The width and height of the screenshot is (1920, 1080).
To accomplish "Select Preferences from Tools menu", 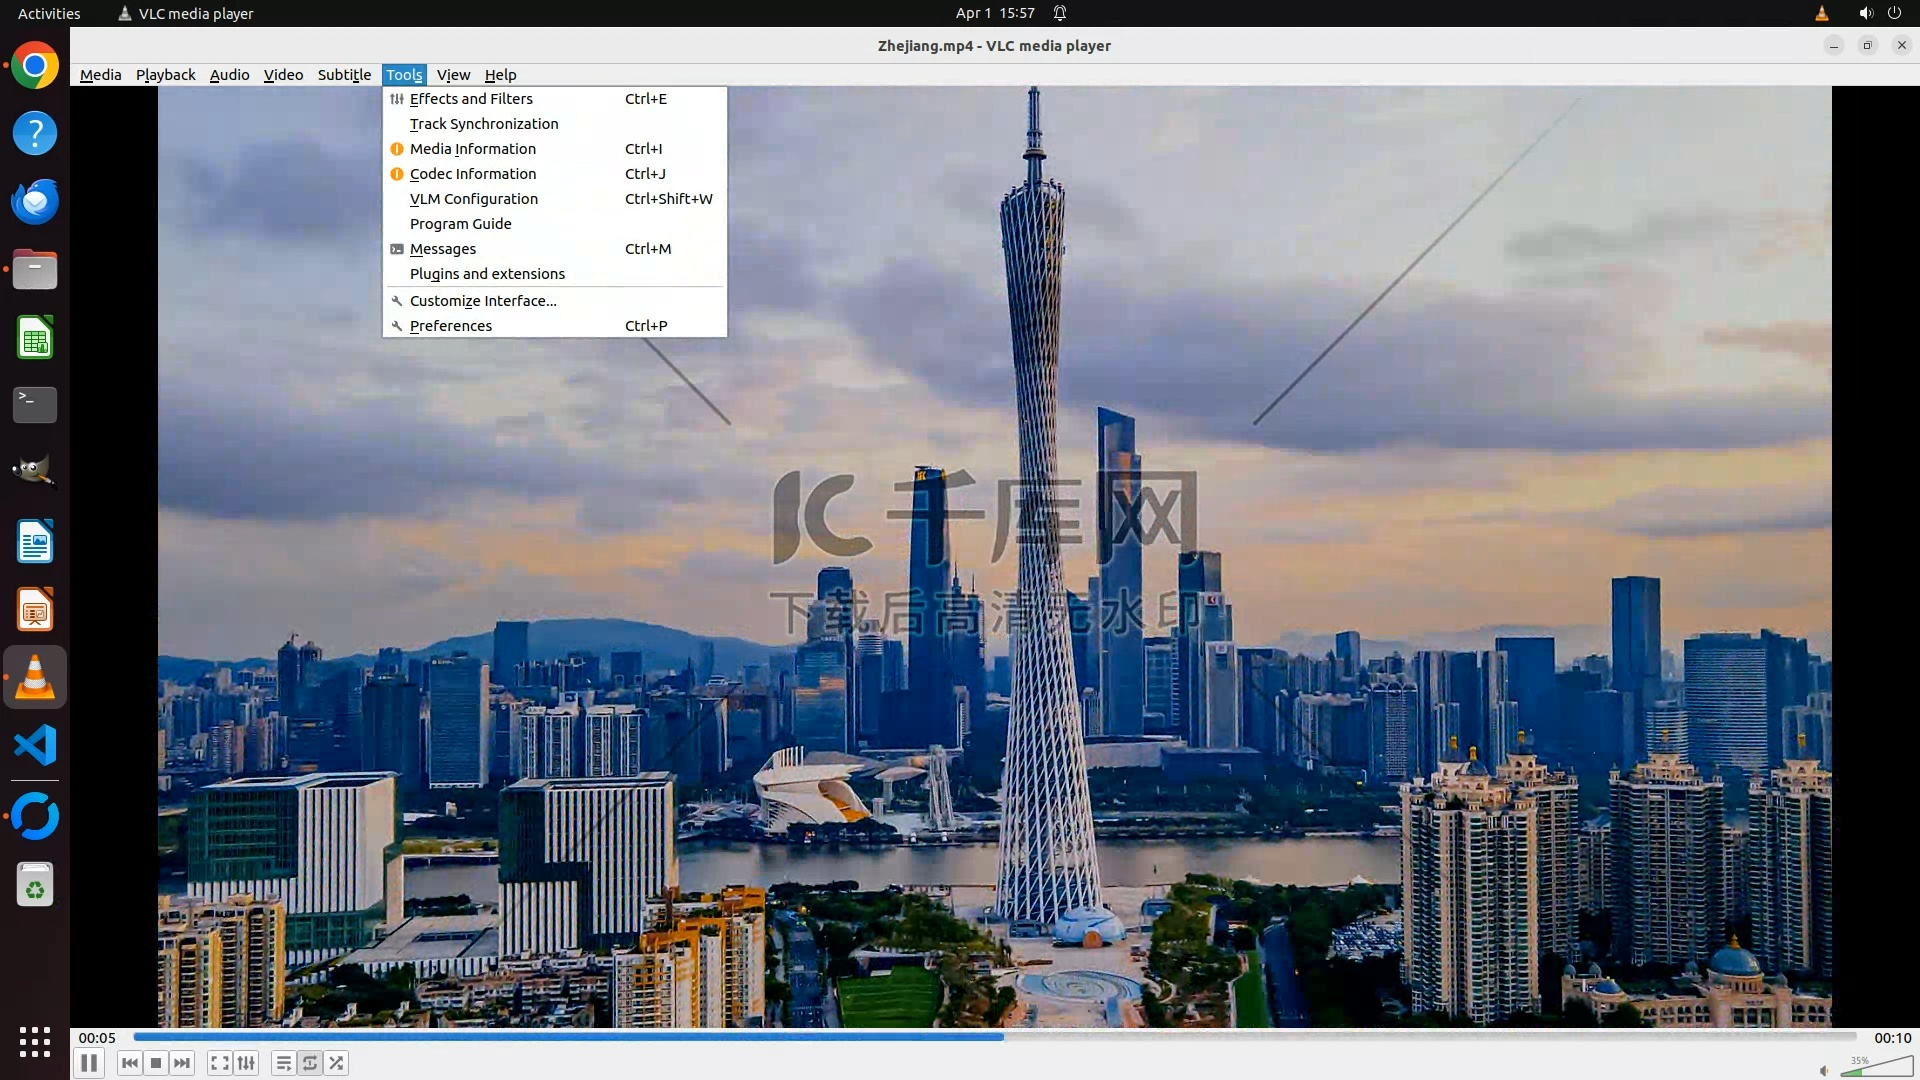I will (450, 326).
